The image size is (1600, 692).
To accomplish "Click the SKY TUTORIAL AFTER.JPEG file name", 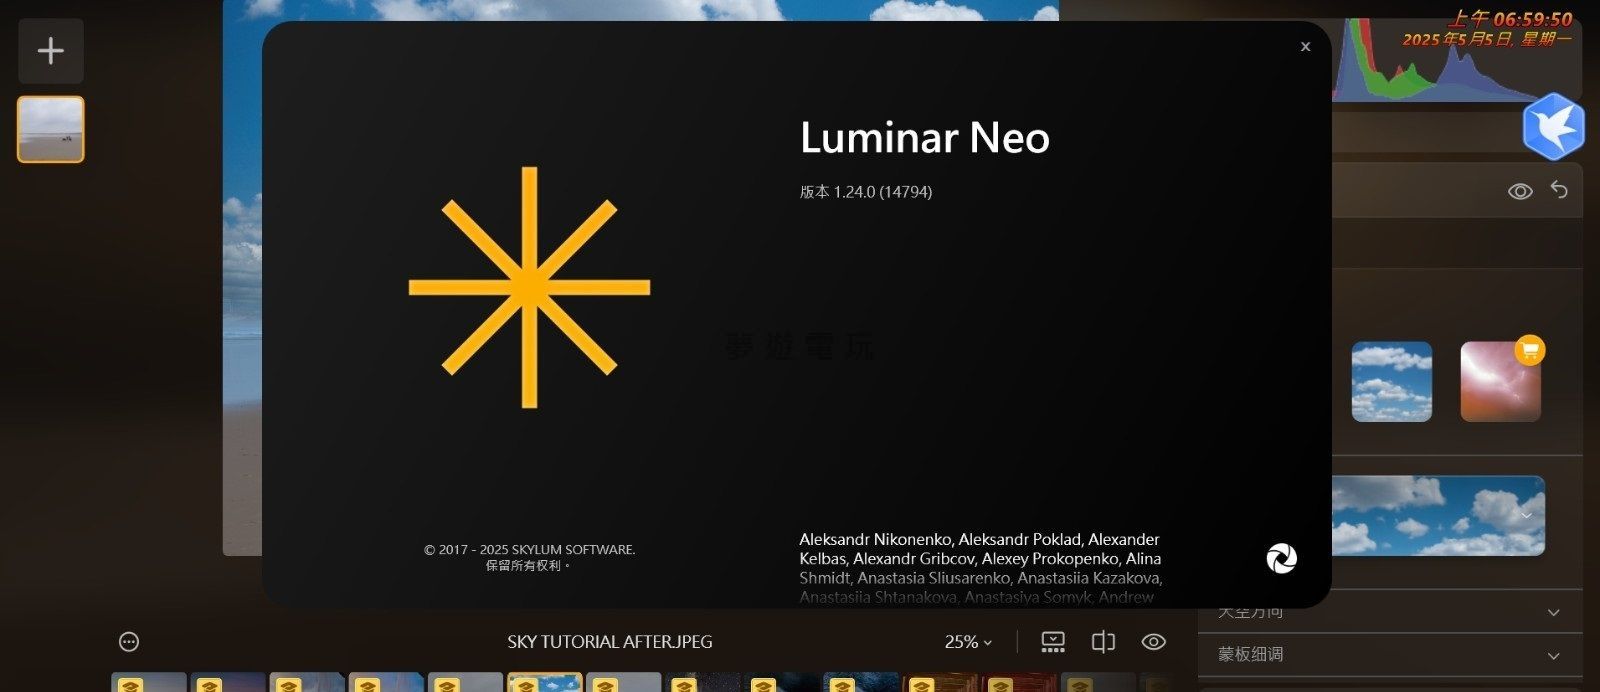I will pos(610,642).
